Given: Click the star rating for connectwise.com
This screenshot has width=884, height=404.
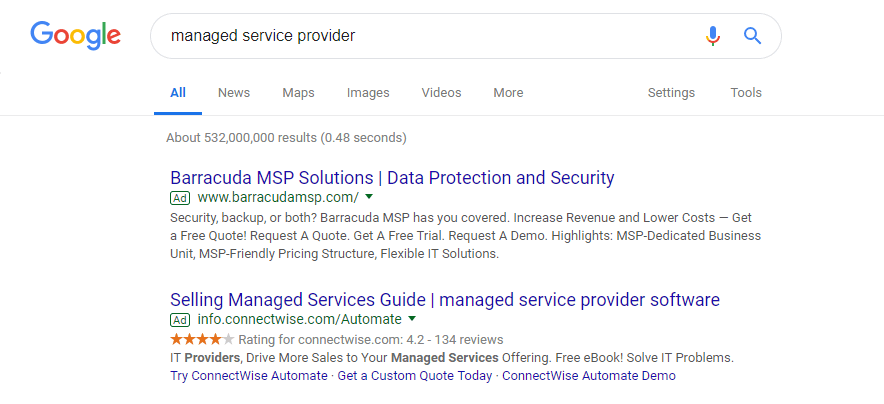Looking at the screenshot, I should pos(202,340).
